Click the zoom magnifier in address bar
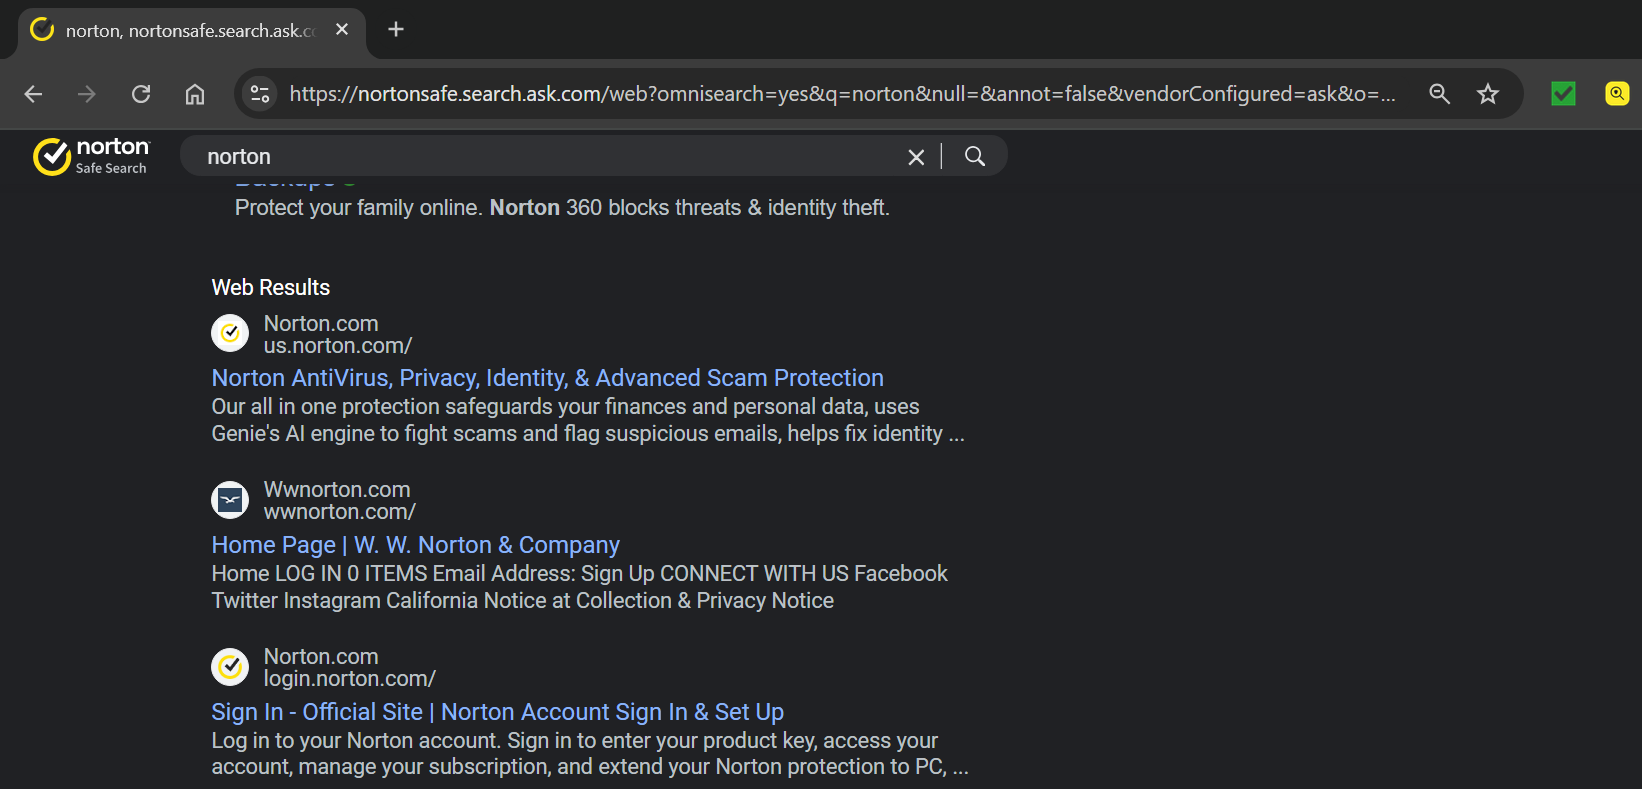Image resolution: width=1642 pixels, height=789 pixels. (1439, 94)
